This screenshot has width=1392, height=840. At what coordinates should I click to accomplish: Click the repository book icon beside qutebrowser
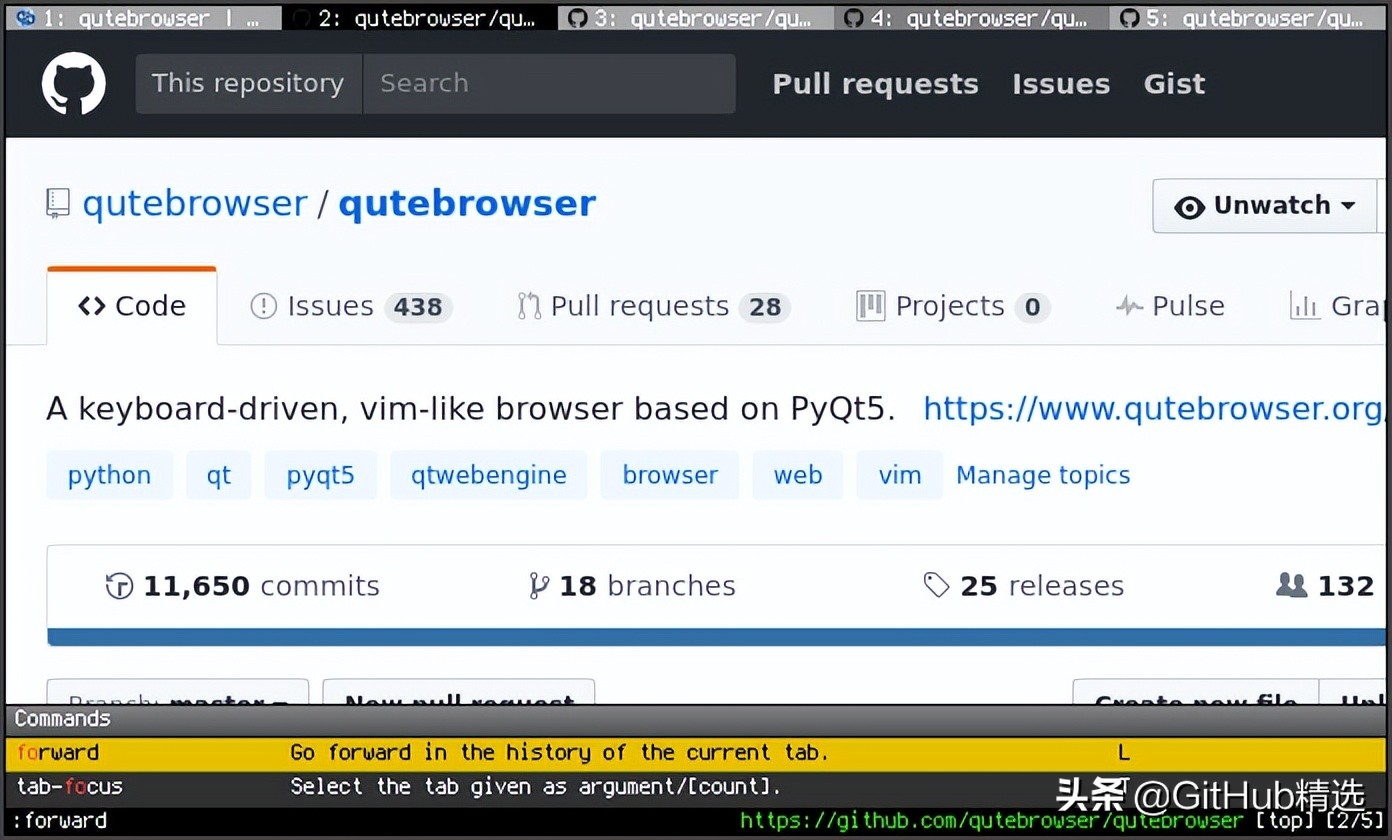(57, 202)
